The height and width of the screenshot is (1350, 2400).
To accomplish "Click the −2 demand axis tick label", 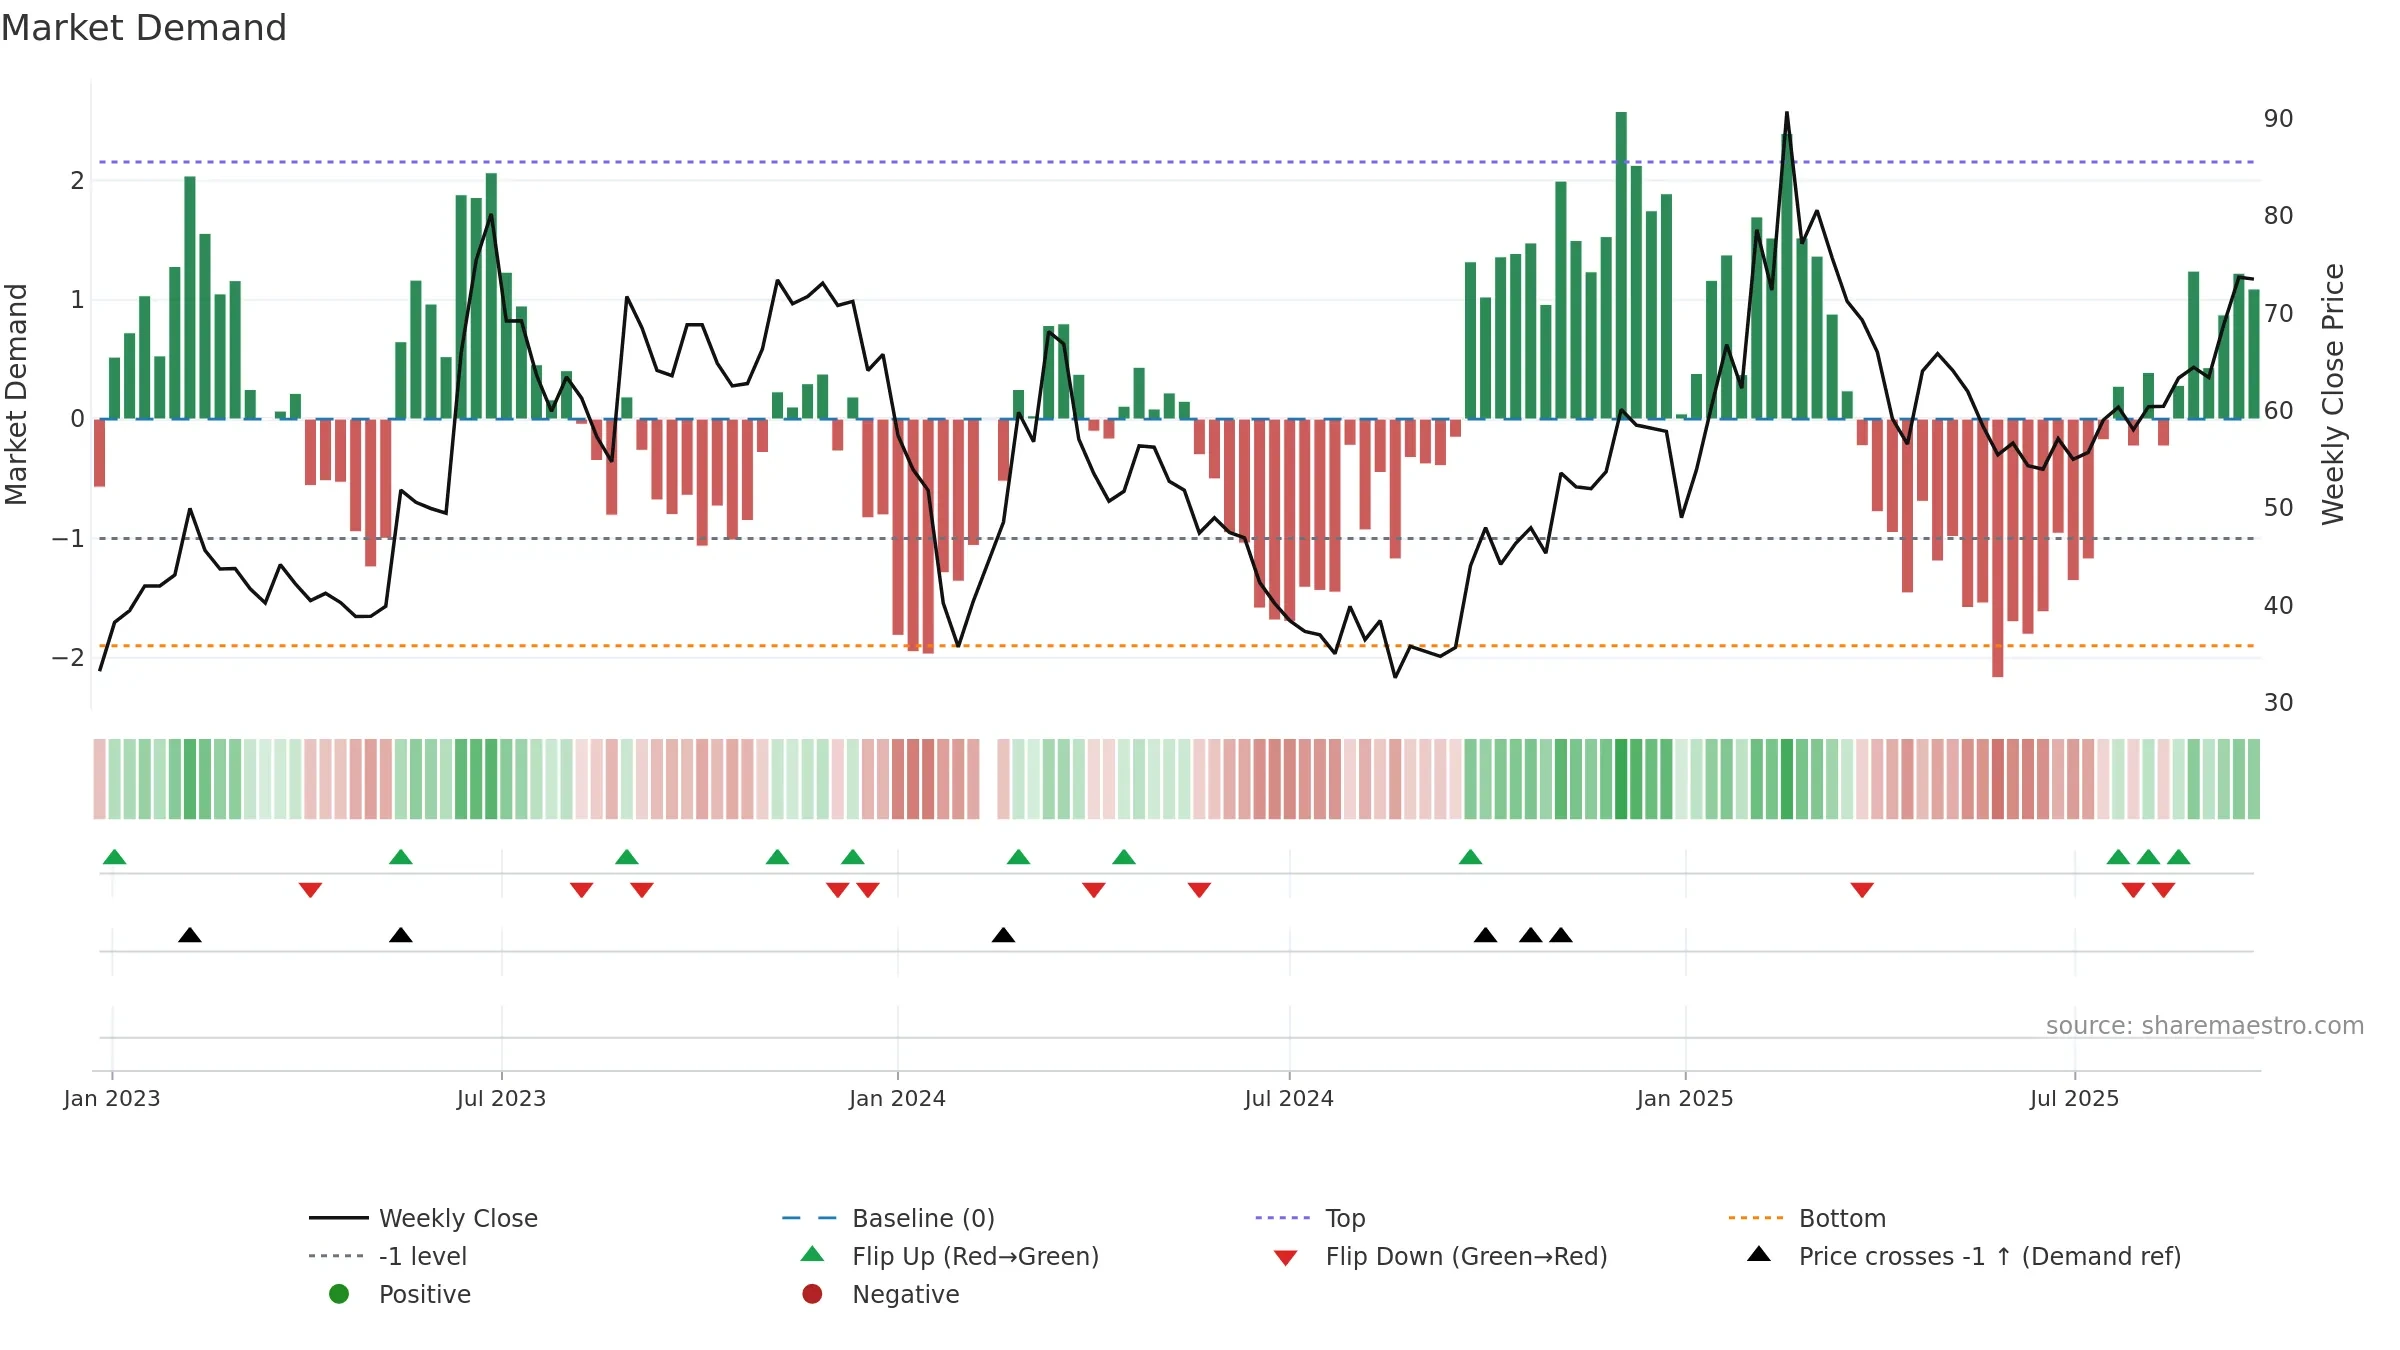I will click(68, 657).
